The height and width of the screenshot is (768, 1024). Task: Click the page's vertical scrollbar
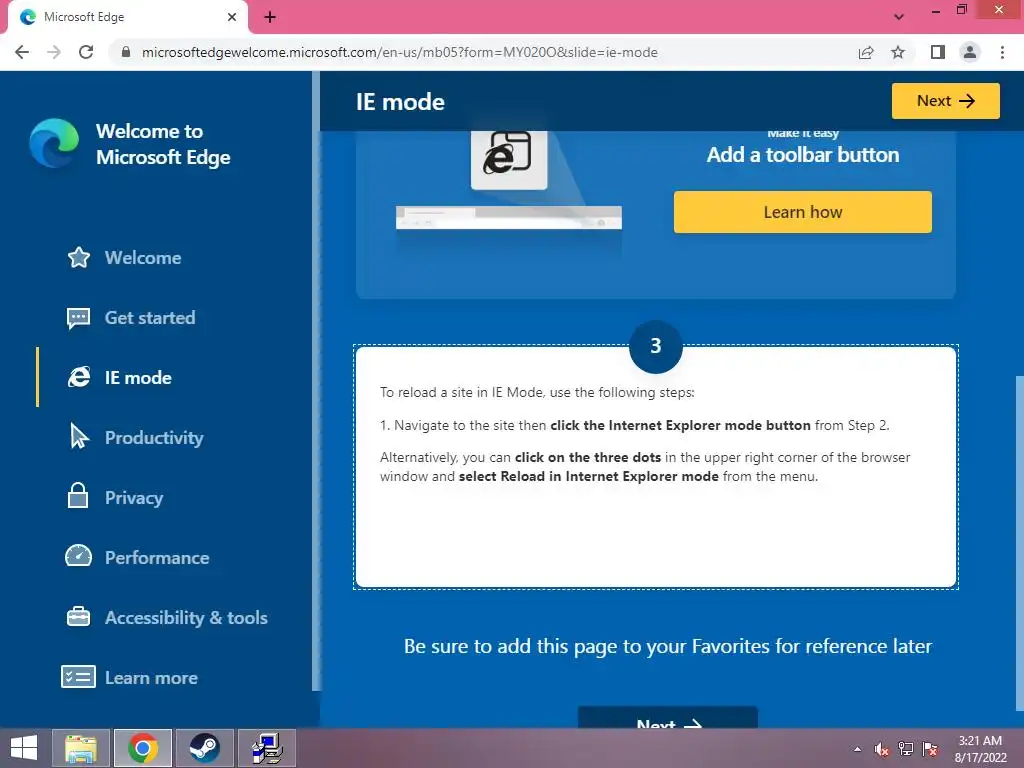pos(1019,542)
